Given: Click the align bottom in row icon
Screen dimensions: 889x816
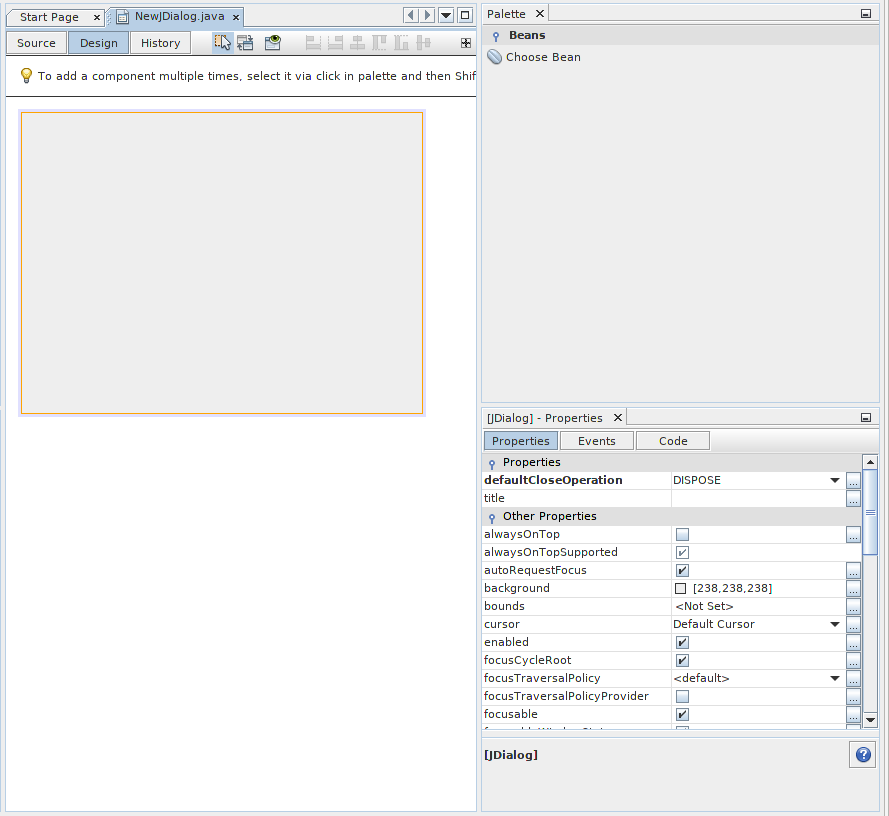Looking at the screenshot, I should [x=401, y=43].
